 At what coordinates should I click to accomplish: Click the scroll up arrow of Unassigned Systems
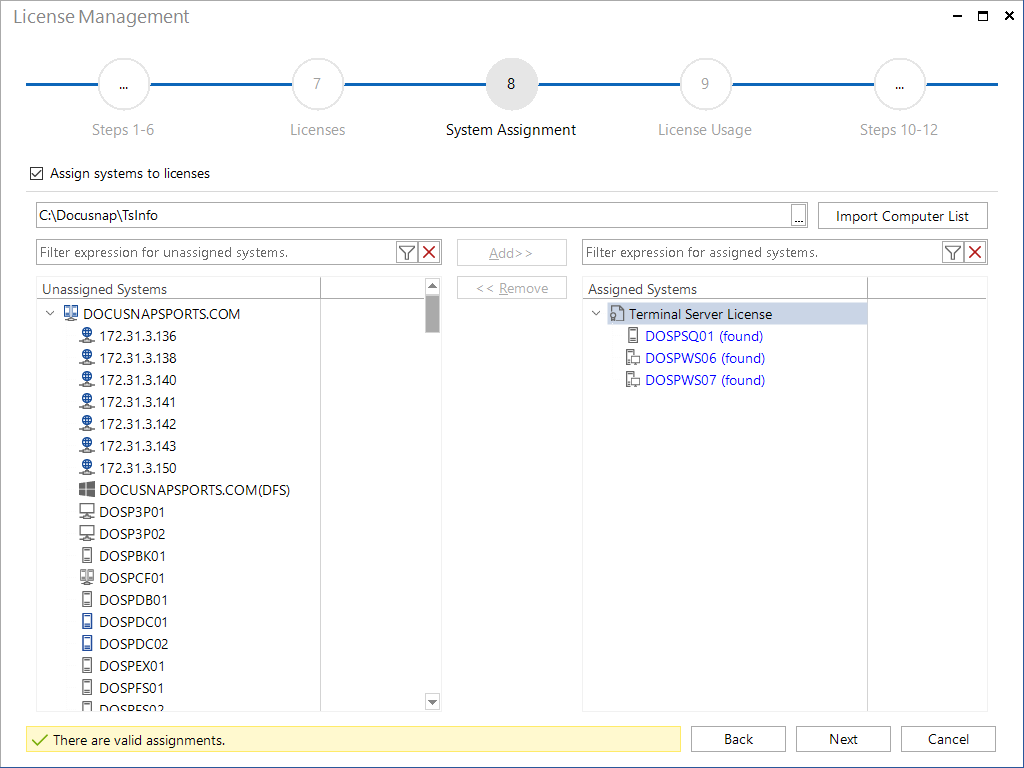[432, 286]
